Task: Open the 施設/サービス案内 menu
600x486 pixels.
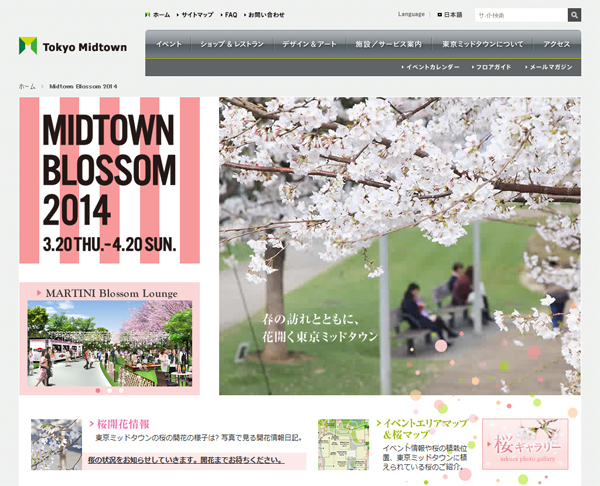Action: coord(388,44)
